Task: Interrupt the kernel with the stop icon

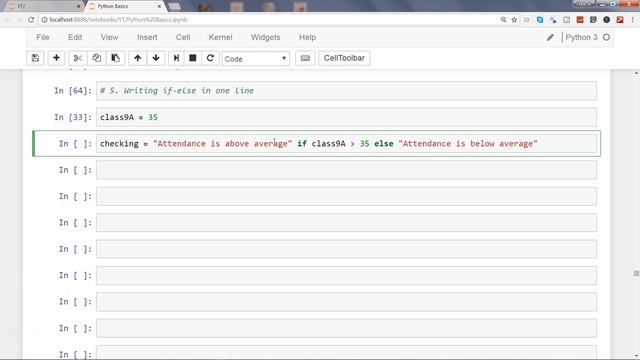Action: (x=193, y=58)
